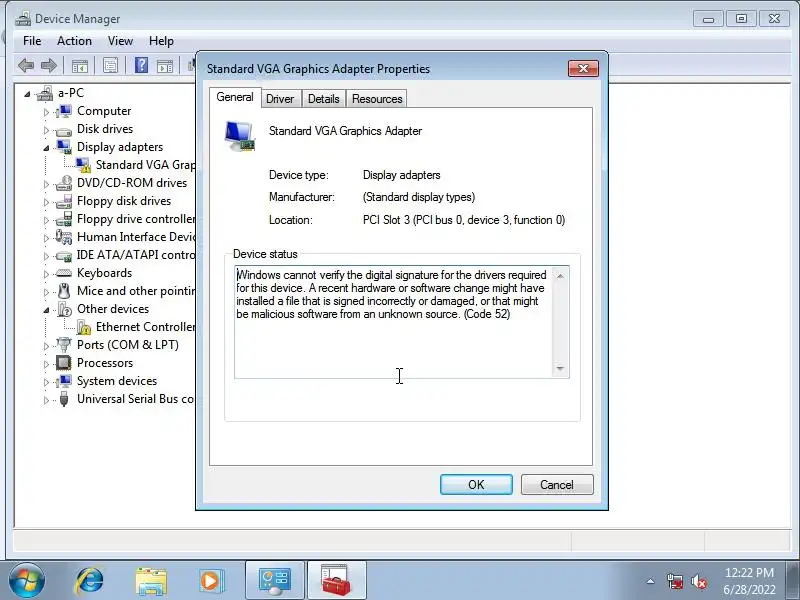Image resolution: width=800 pixels, height=600 pixels.
Task: Close the VGA Adapter Properties dialog
Action: (583, 68)
